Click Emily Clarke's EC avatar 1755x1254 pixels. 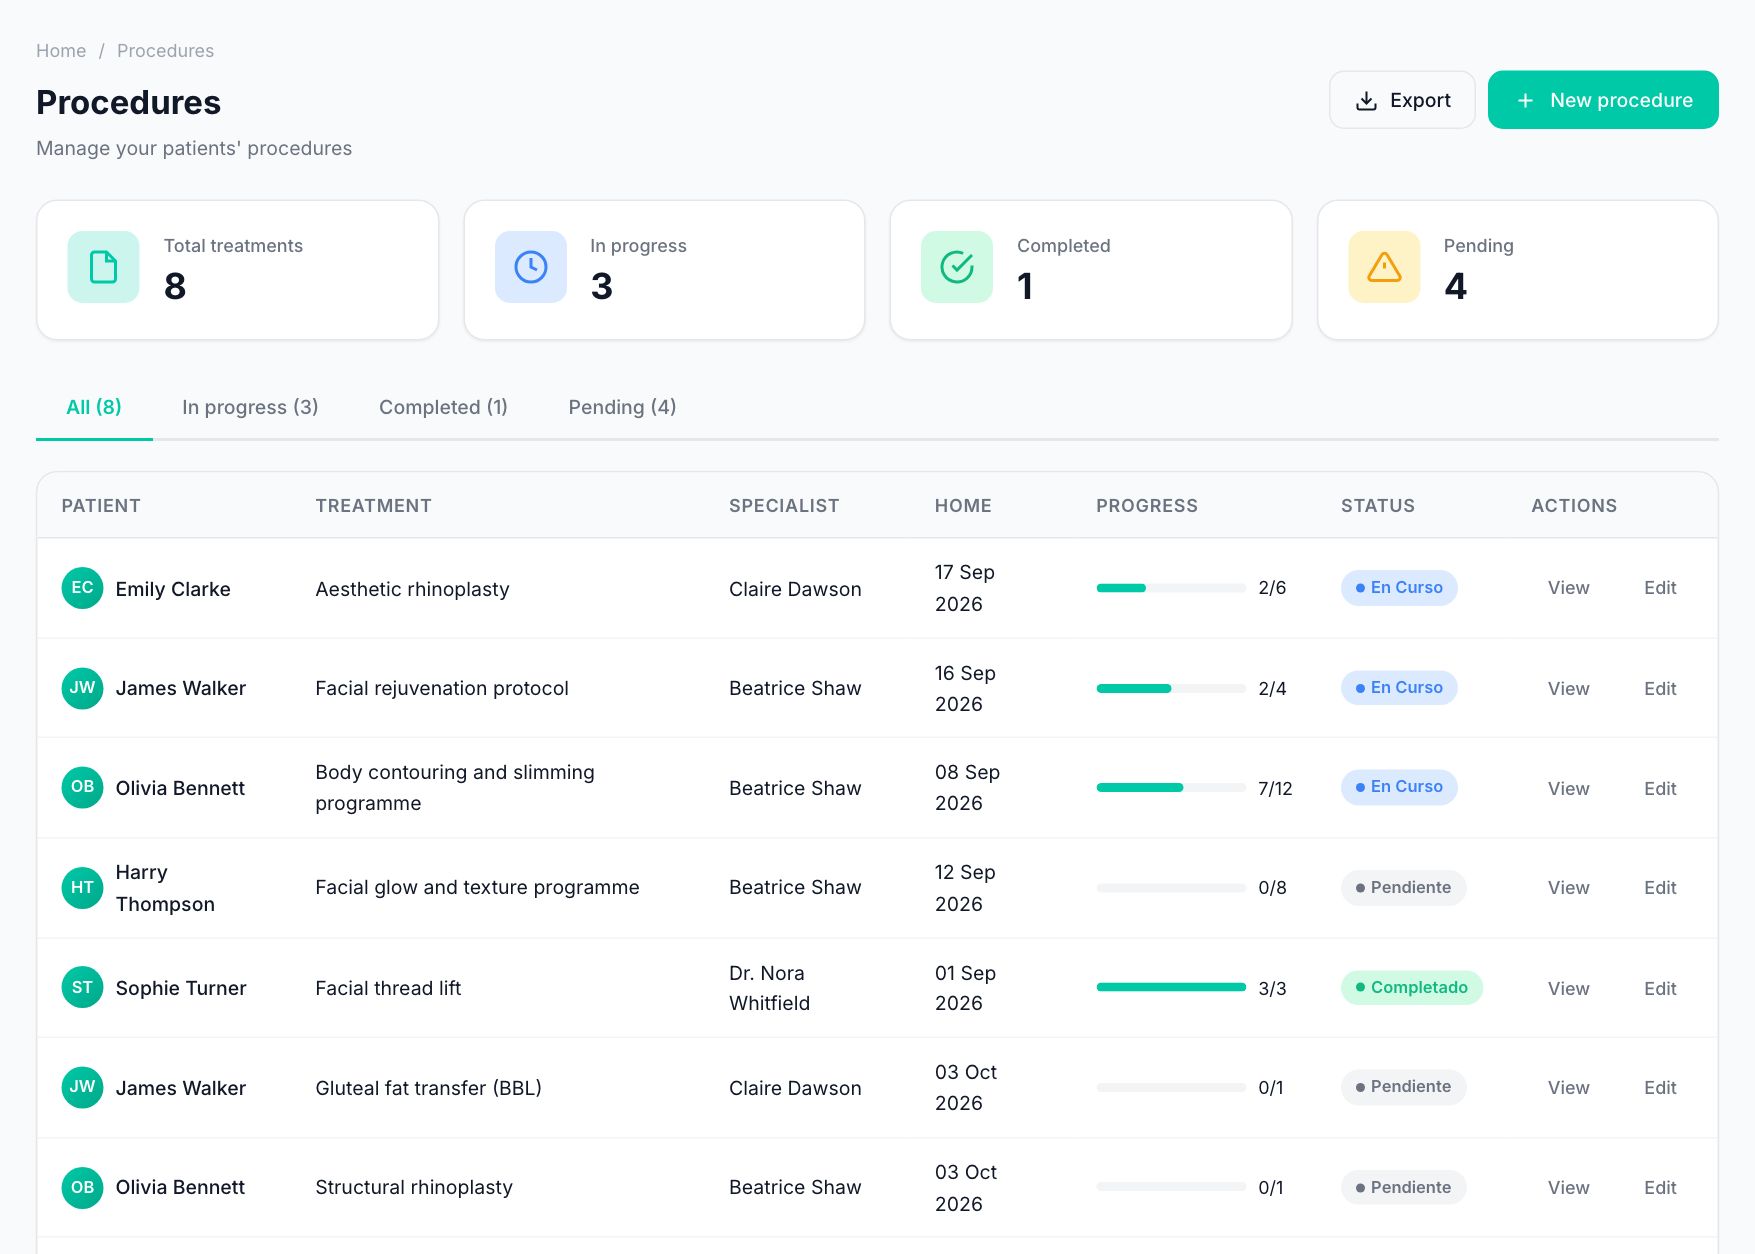[82, 588]
